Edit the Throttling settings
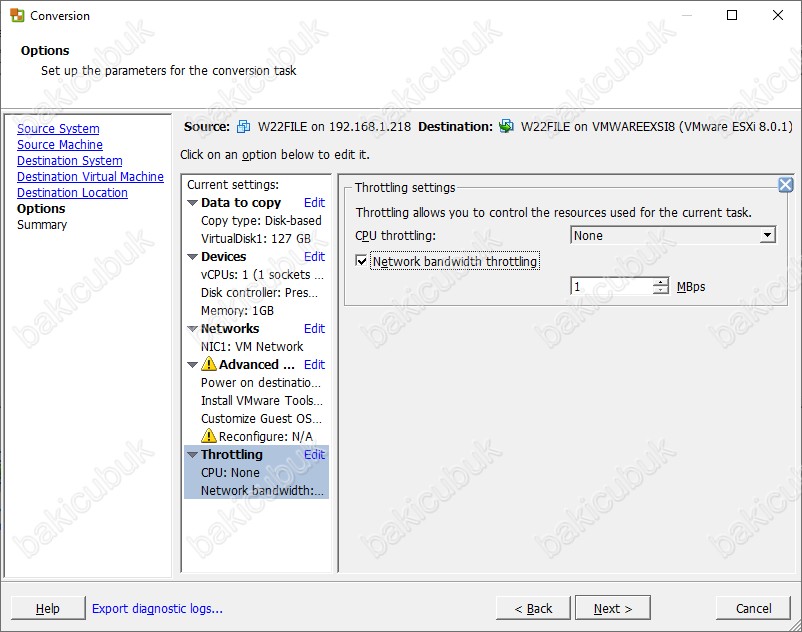The image size is (802, 632). (314, 454)
